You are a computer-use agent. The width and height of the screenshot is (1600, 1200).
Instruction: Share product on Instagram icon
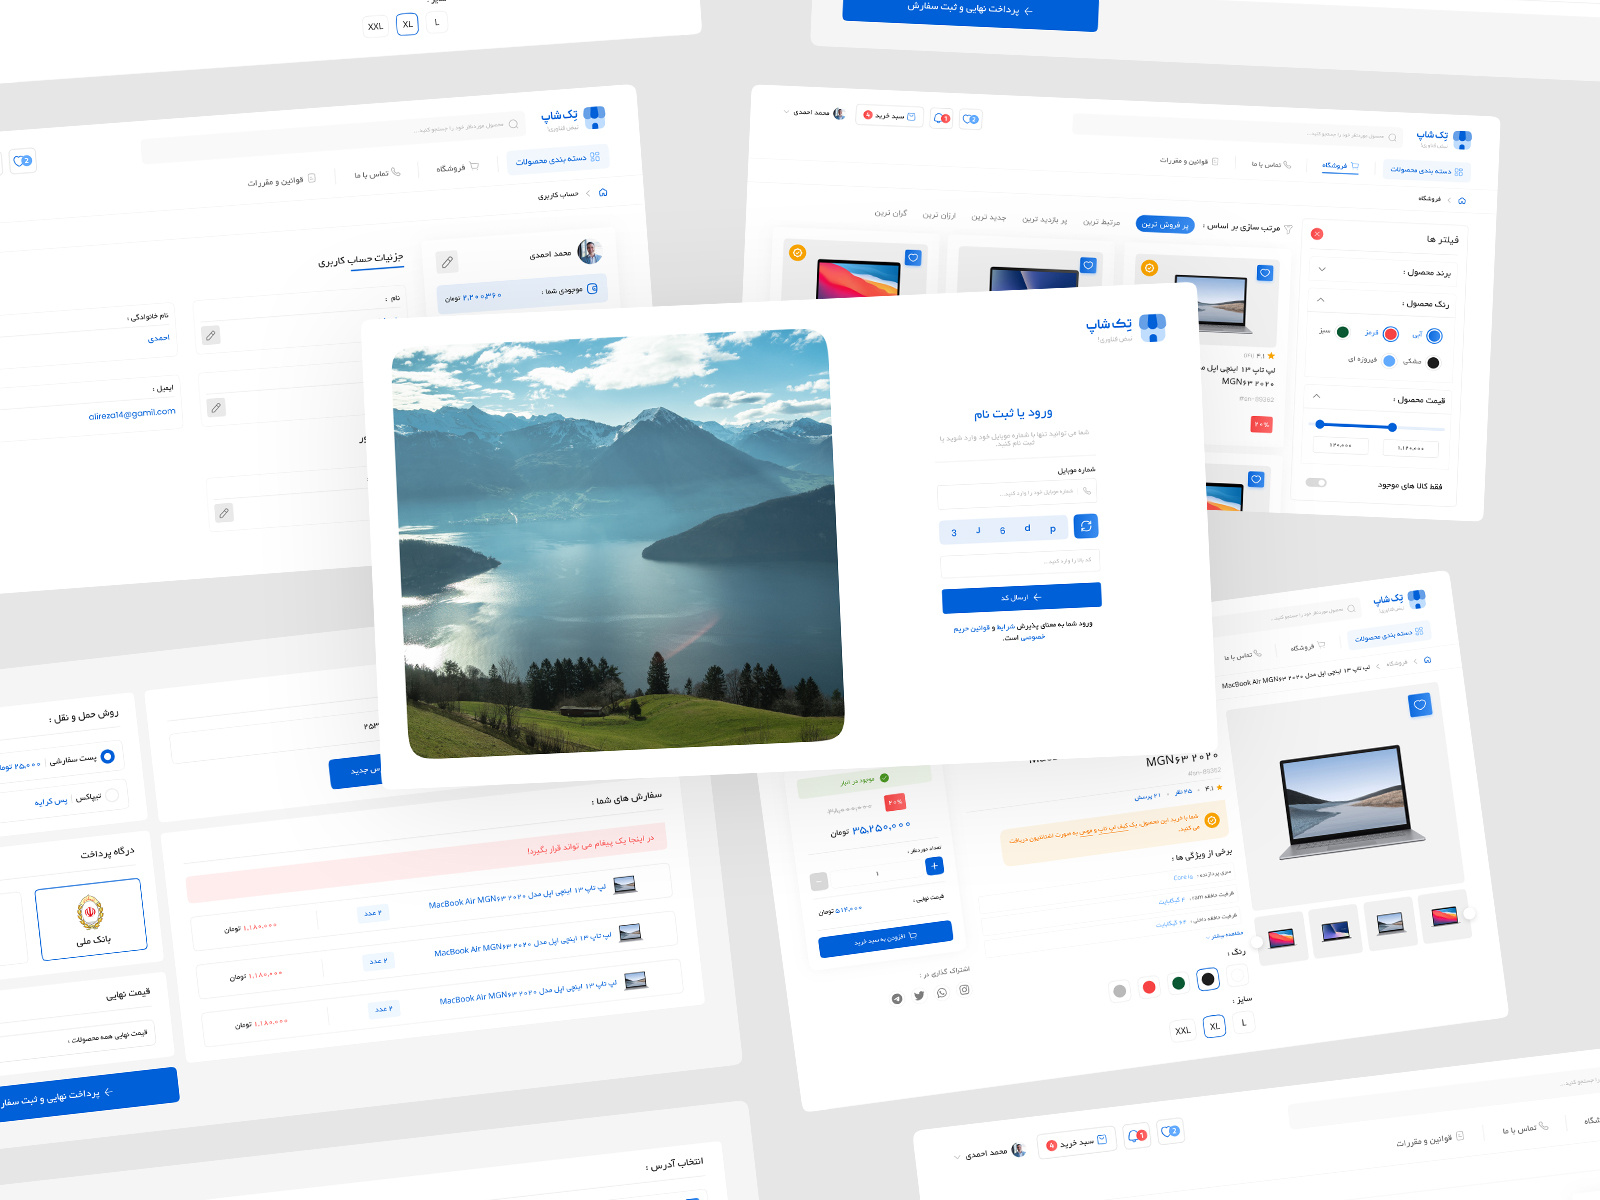(x=965, y=990)
